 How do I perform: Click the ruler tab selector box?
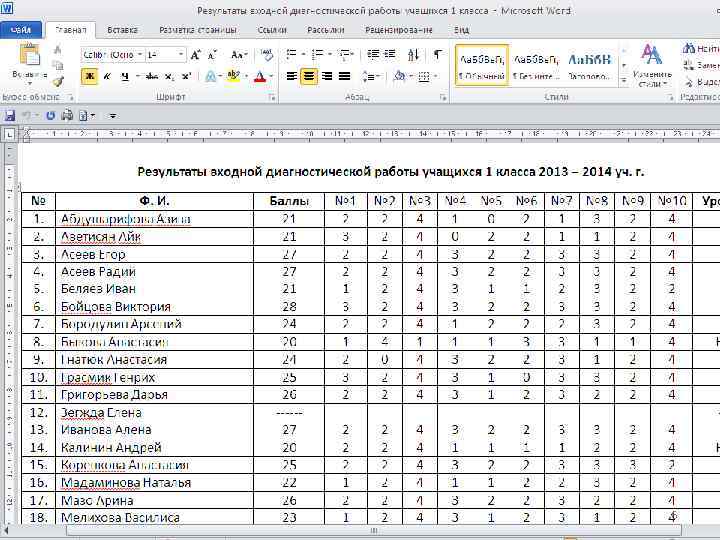click(x=10, y=135)
